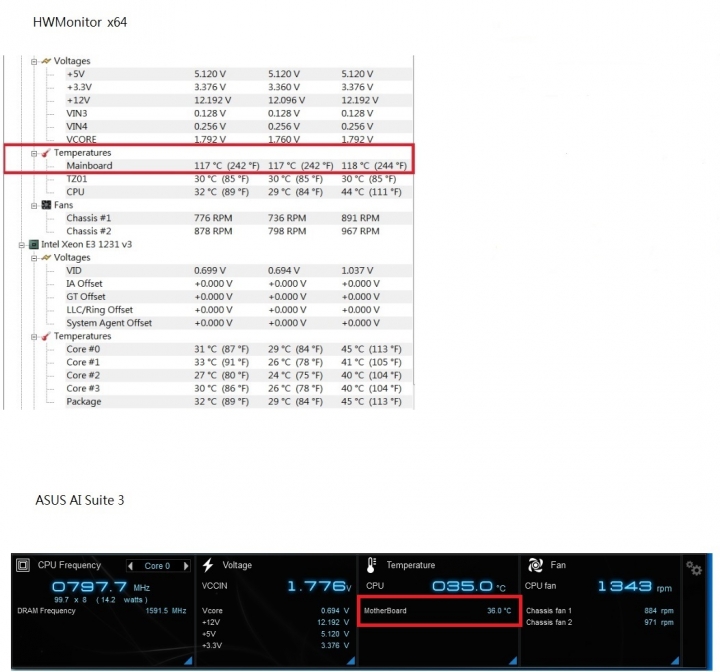The width and height of the screenshot is (720, 672).
Task: Select the Core #3 temperature row
Action: [239, 388]
